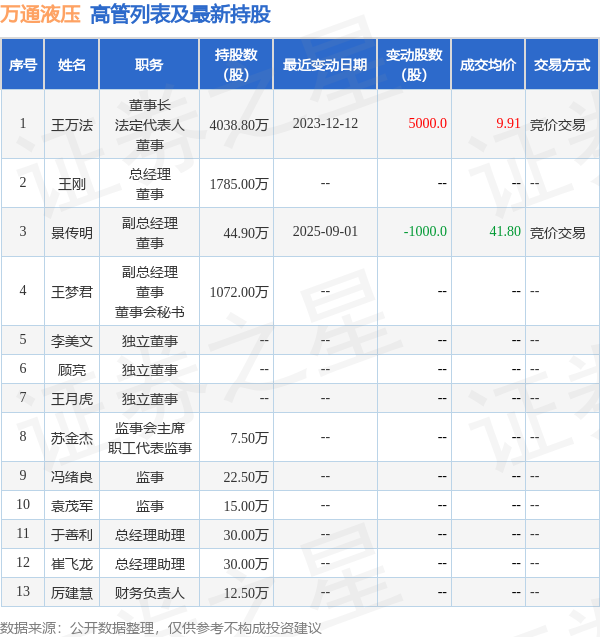Click the date 2023-12-12
The height and width of the screenshot is (637, 600).
coord(325,124)
